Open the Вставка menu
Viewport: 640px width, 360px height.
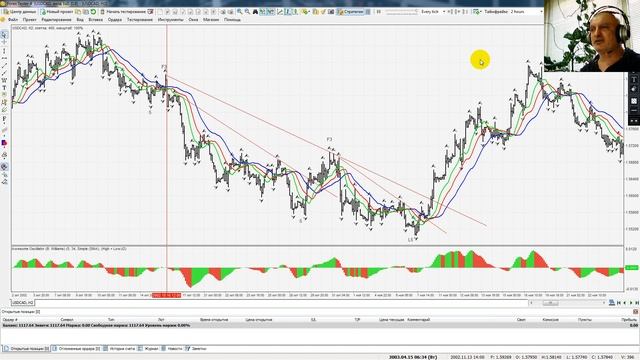pyautogui.click(x=96, y=20)
